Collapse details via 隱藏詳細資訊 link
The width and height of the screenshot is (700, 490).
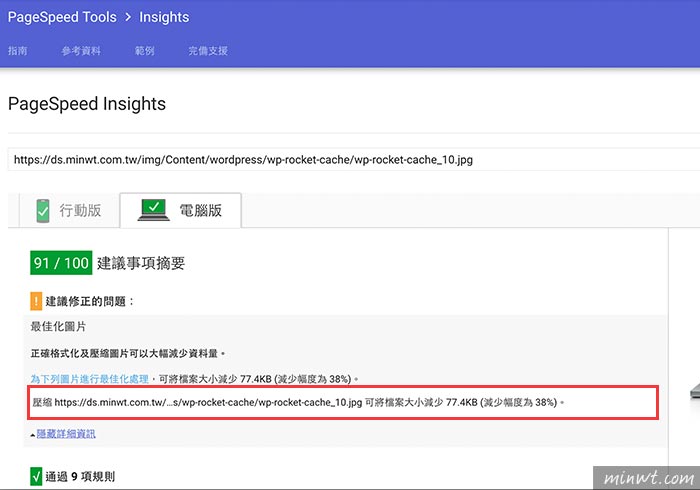point(66,434)
